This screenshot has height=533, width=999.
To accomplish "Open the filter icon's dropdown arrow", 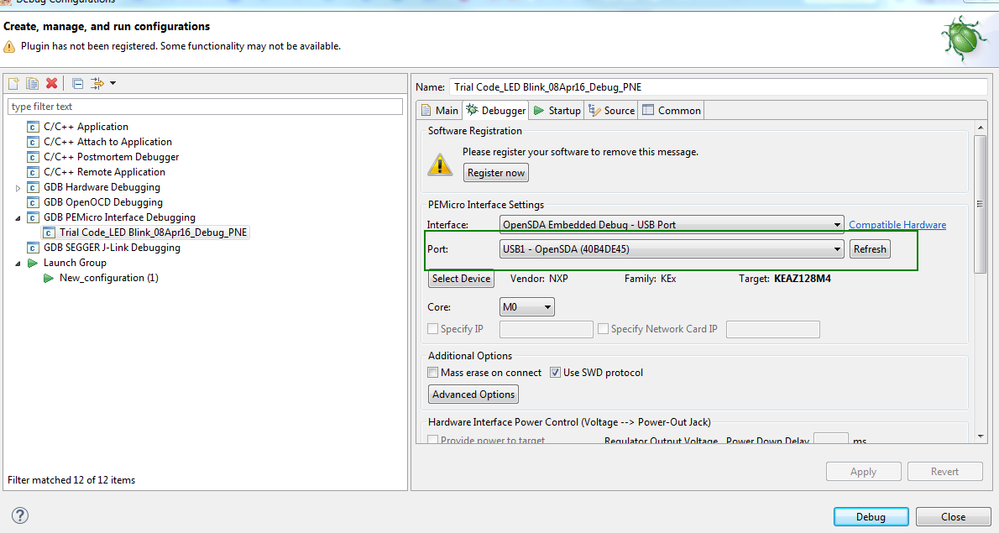I will (x=113, y=83).
